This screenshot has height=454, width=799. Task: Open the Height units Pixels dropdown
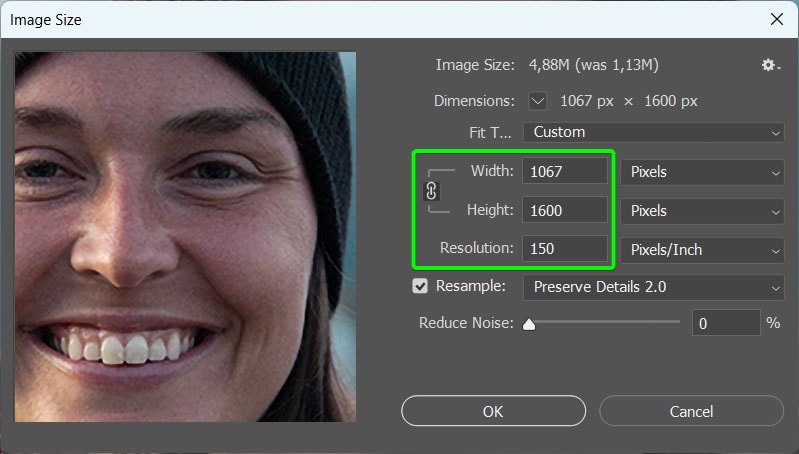coord(702,211)
